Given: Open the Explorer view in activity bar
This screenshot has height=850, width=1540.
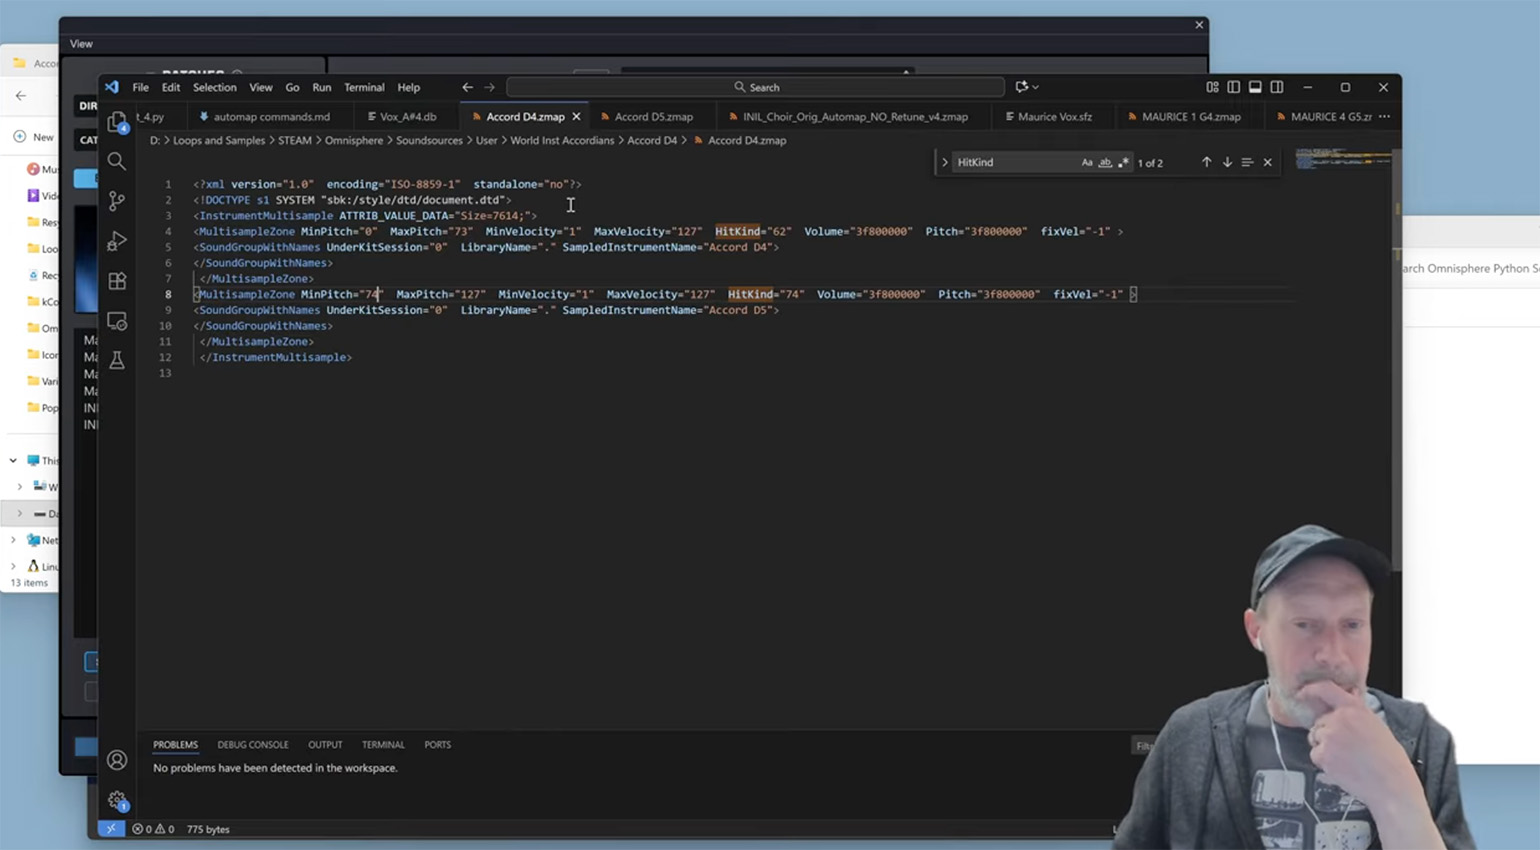Looking at the screenshot, I should point(117,122).
